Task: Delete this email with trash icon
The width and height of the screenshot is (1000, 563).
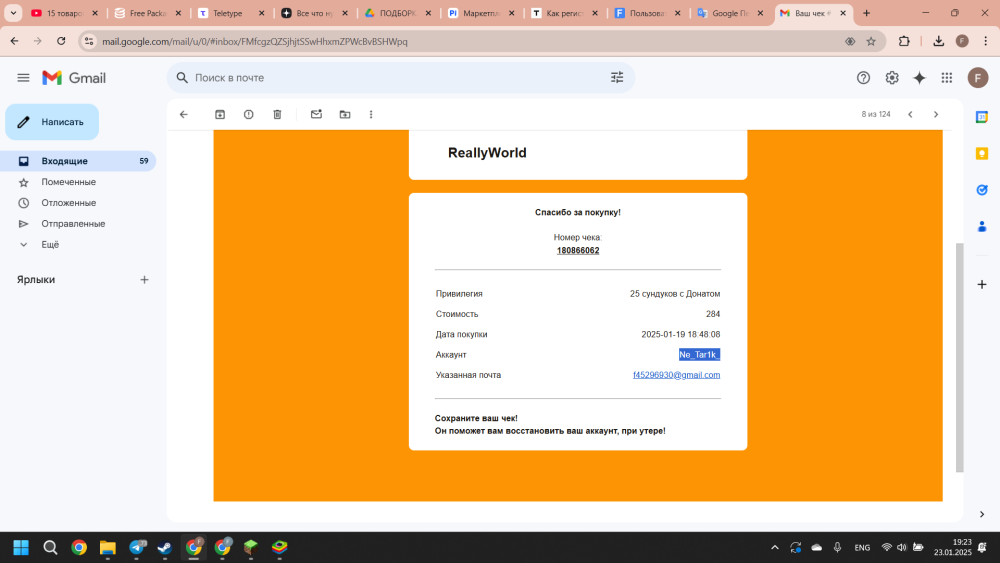Action: (277, 114)
